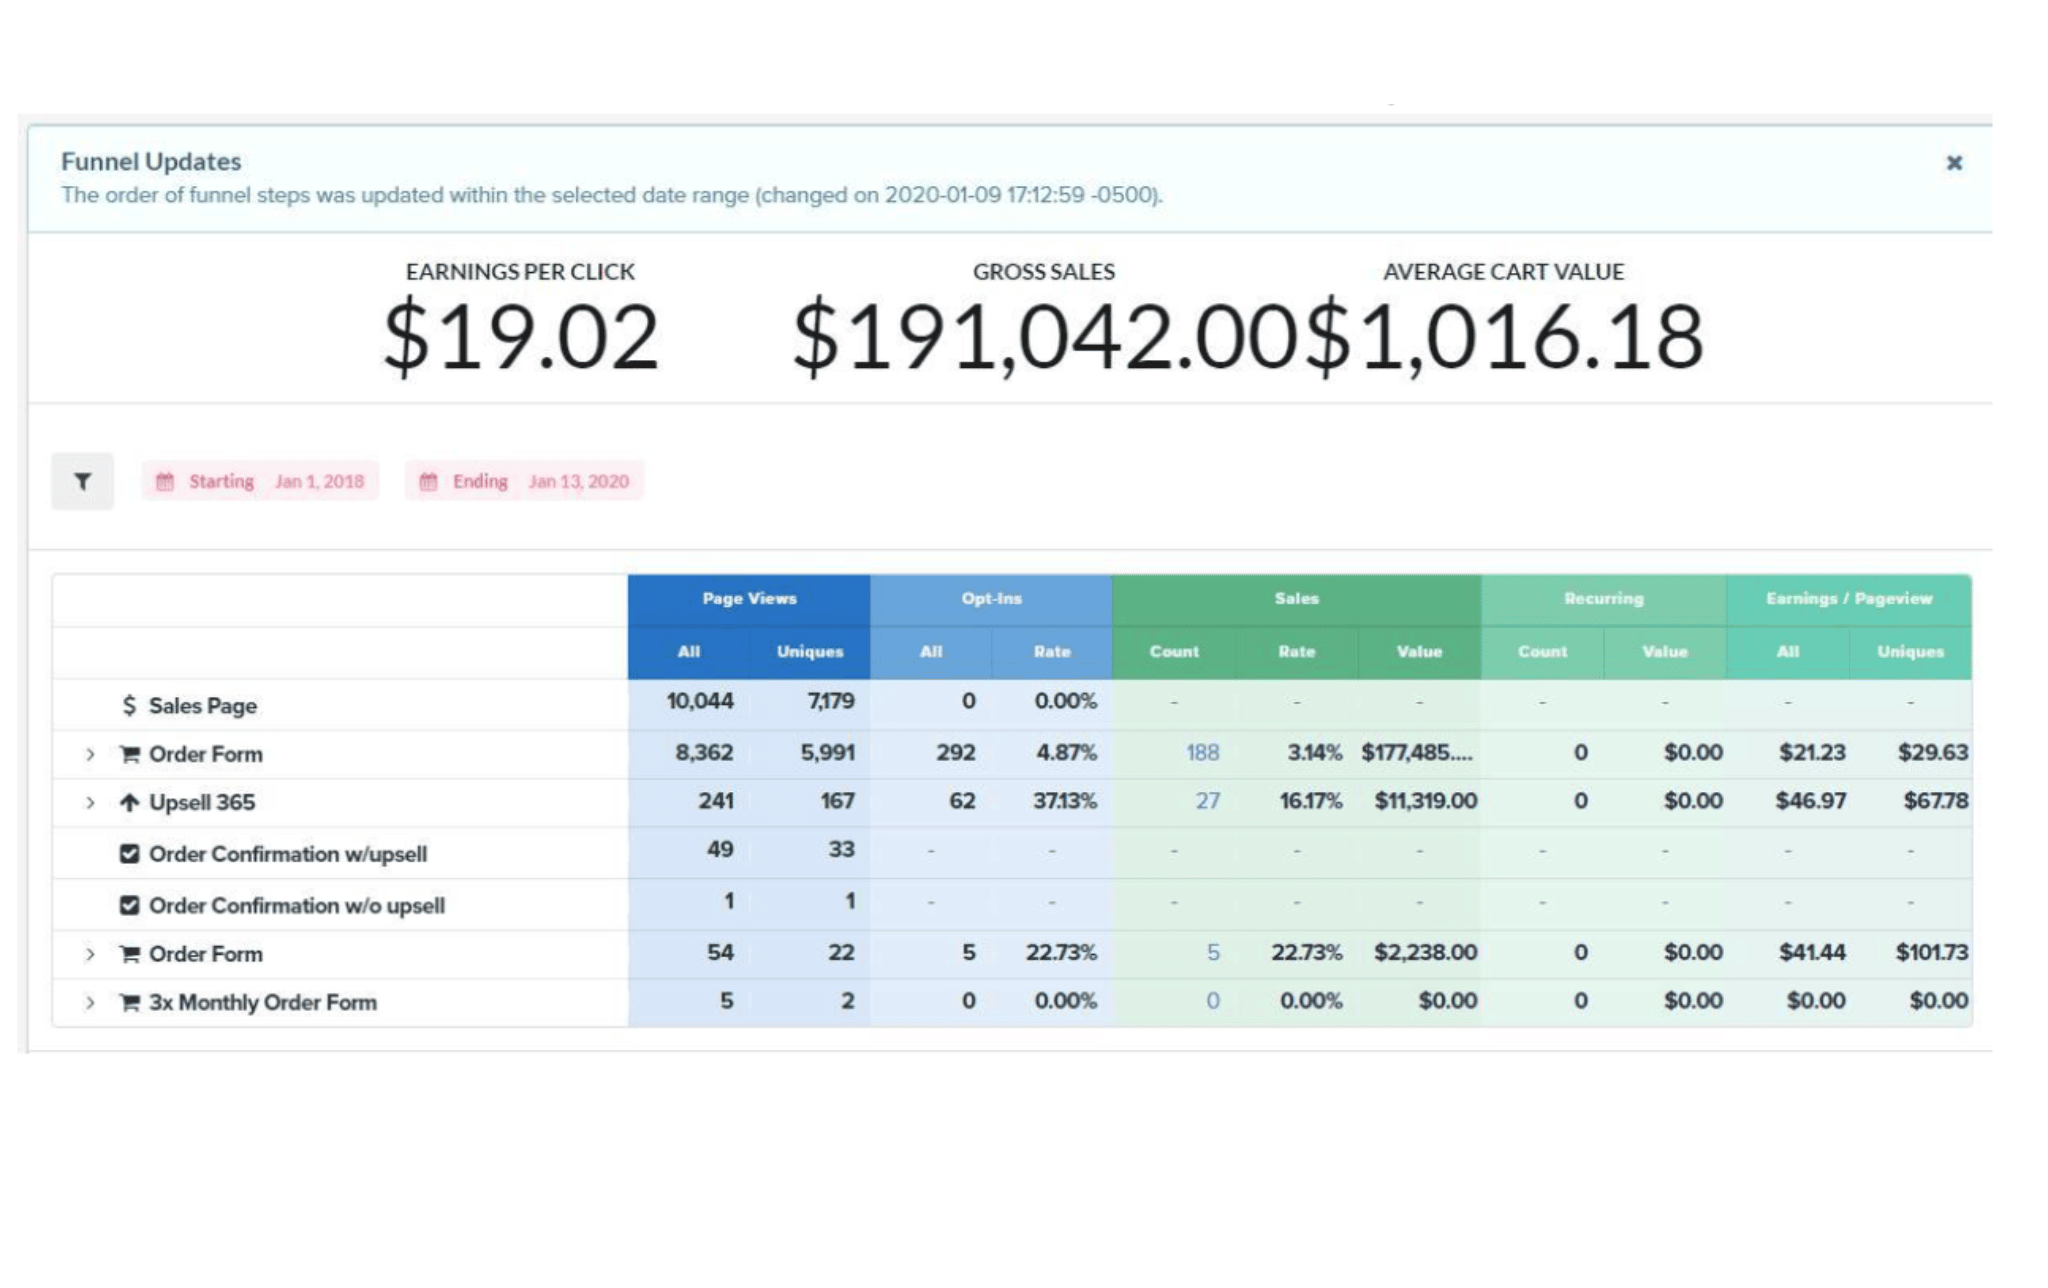Click checkbox icon for Order Confirmation w/upsell

click(129, 854)
